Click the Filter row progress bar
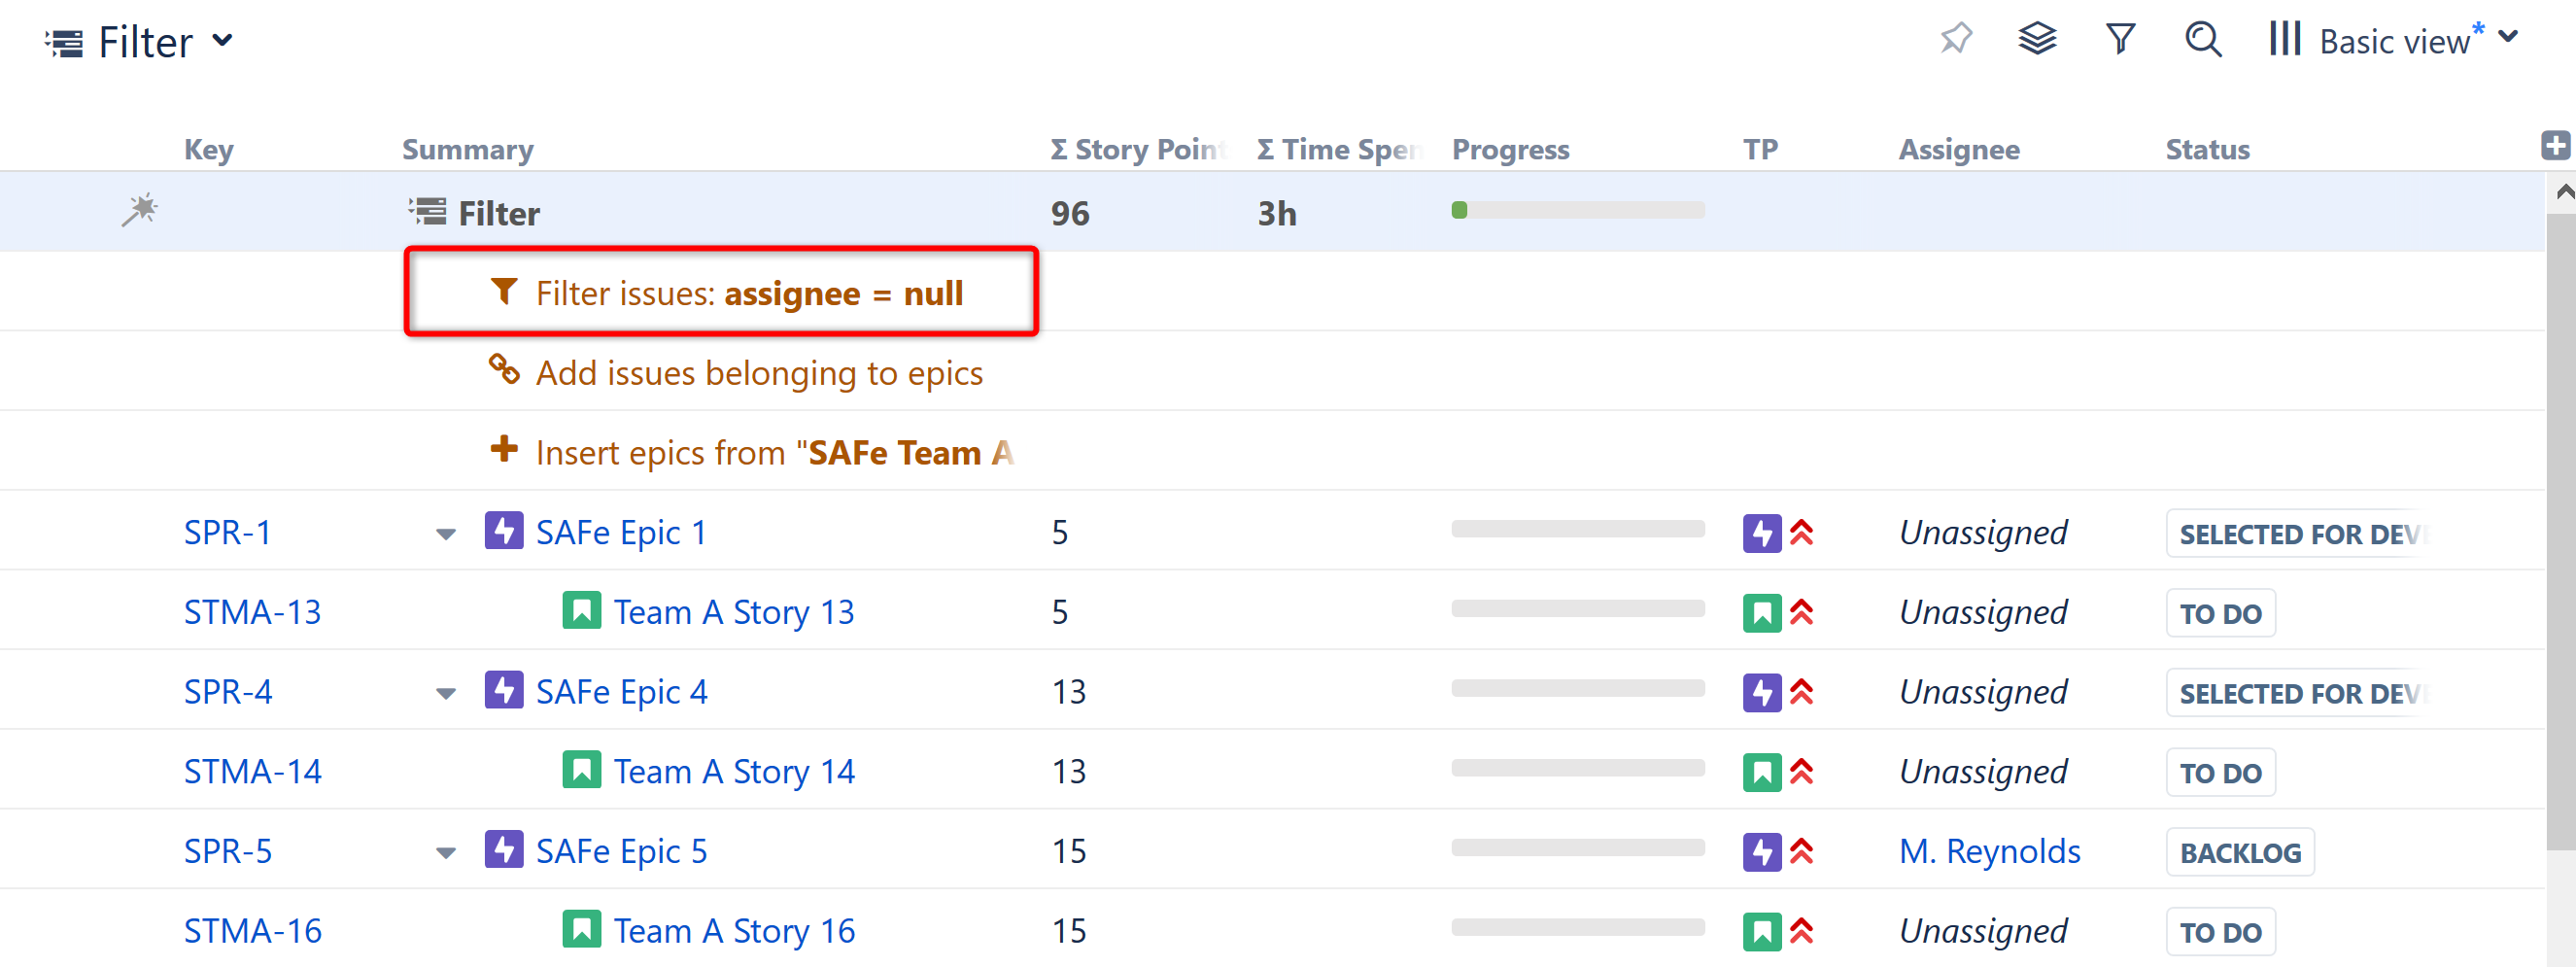Viewport: 2576px width, 967px height. pos(1577,210)
